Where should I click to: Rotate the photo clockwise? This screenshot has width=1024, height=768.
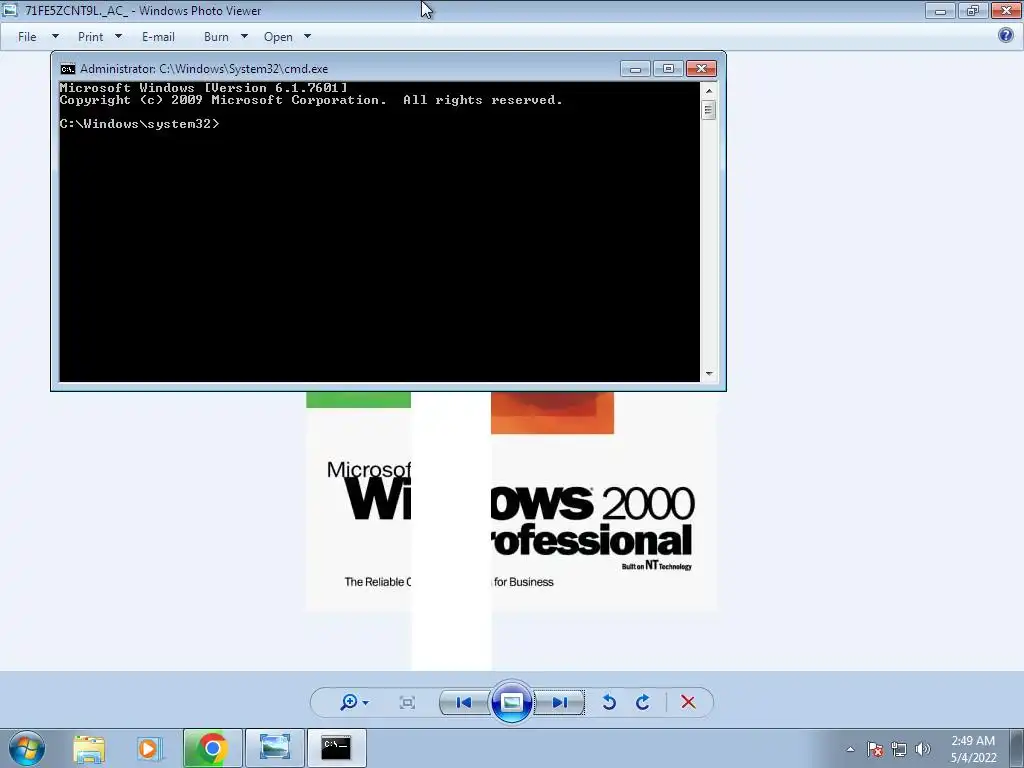(643, 702)
